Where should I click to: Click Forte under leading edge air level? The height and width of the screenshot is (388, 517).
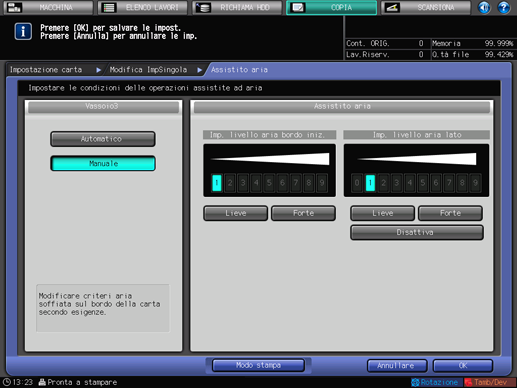tap(303, 213)
